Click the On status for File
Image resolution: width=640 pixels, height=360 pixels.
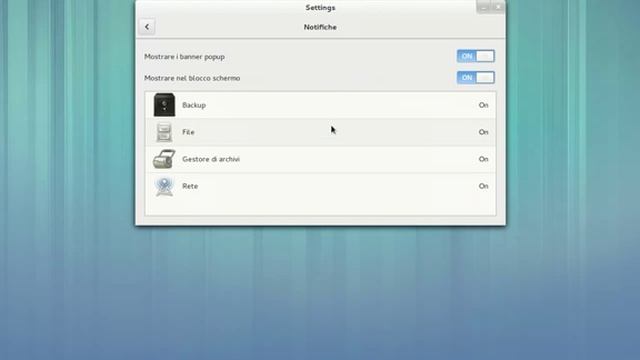coord(483,132)
